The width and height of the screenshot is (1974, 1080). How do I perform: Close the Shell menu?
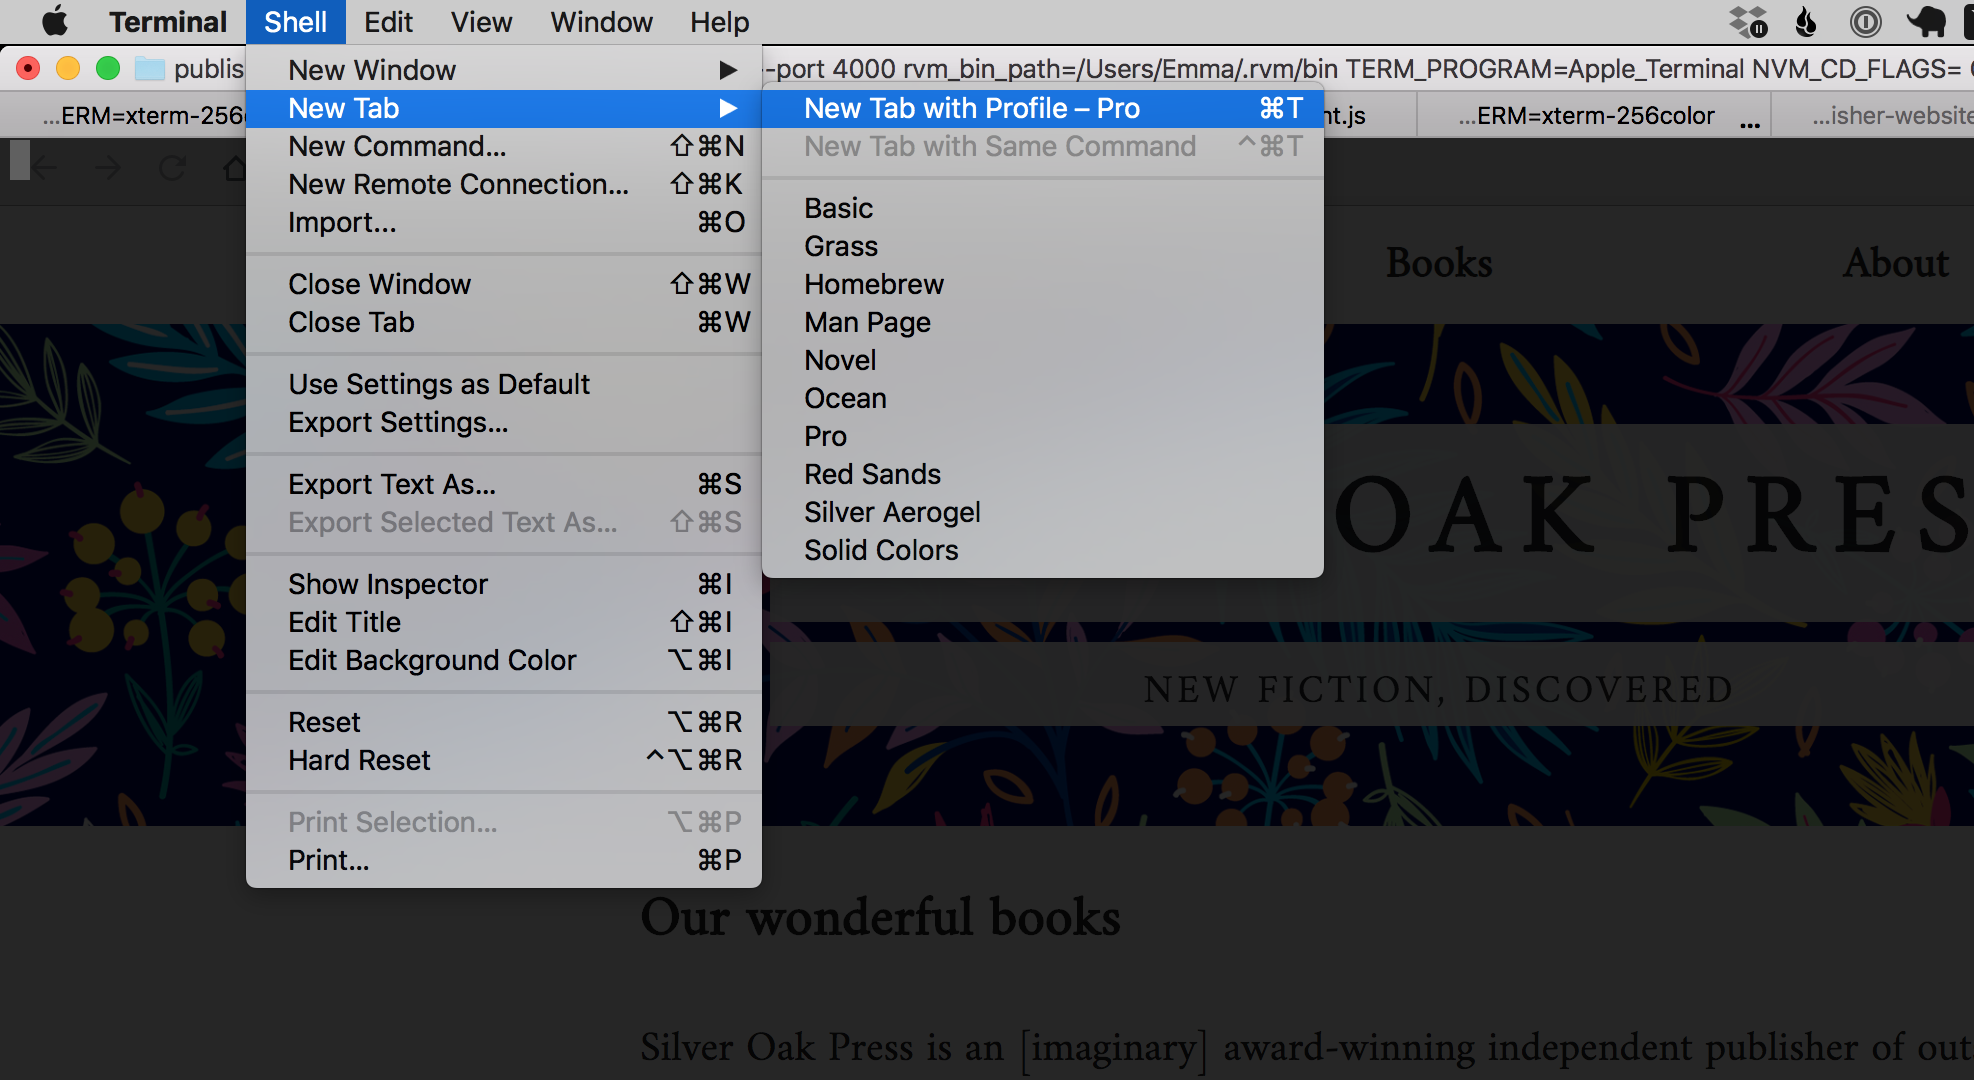pyautogui.click(x=295, y=21)
